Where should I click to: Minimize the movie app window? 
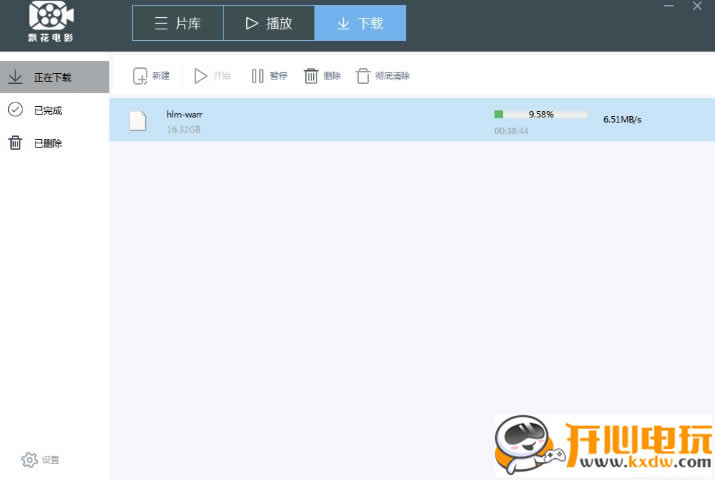(x=669, y=6)
